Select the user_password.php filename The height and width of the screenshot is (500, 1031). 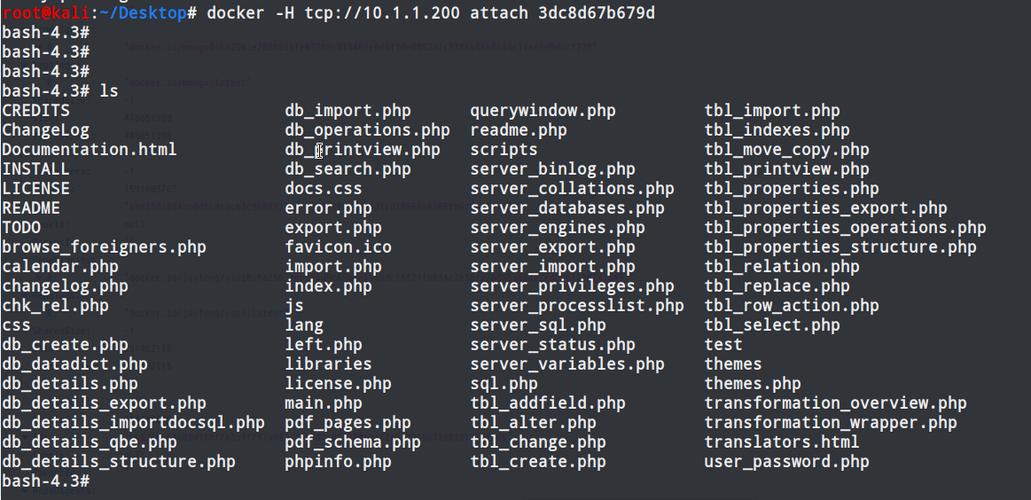pos(786,462)
